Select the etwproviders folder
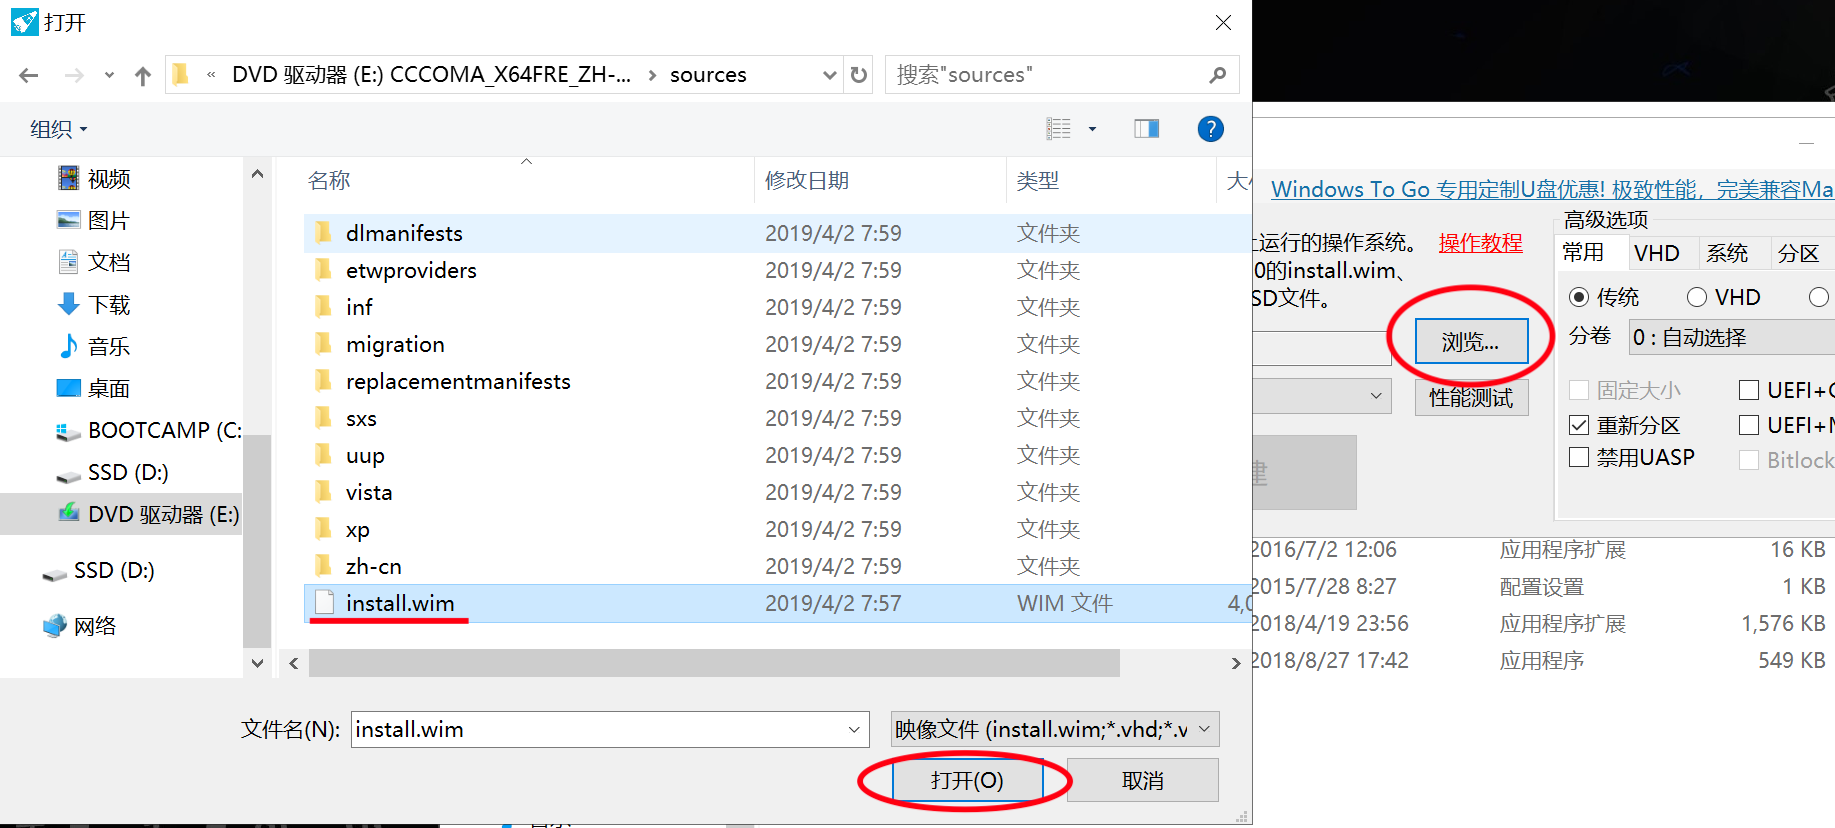1835x828 pixels. [x=411, y=270]
